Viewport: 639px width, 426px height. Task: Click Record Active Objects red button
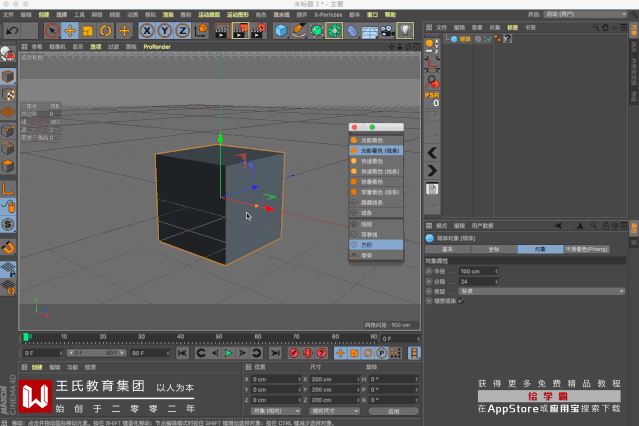coord(294,353)
